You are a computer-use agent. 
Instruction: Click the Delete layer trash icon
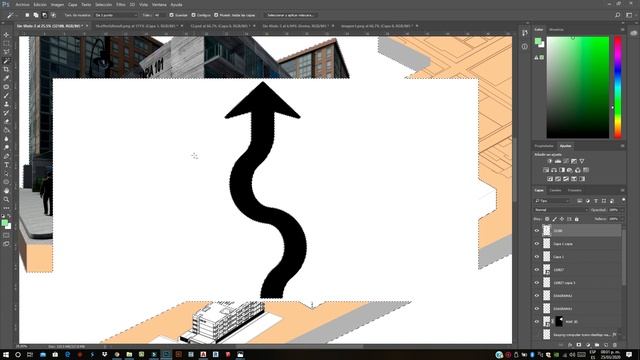[615, 345]
